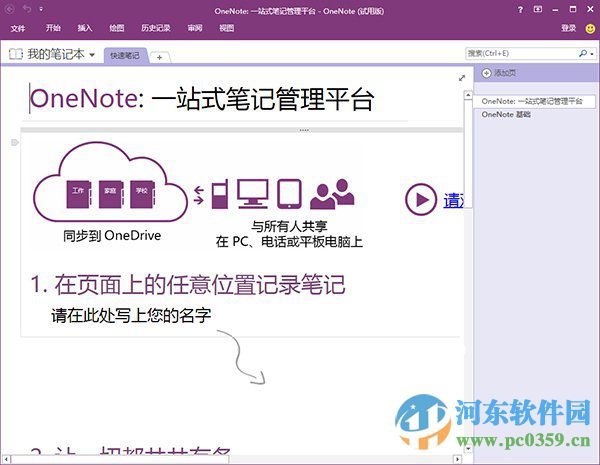600x465 pixels.
Task: Select page OneNote: 一站式笔记管理平台 in list
Action: [x=533, y=101]
